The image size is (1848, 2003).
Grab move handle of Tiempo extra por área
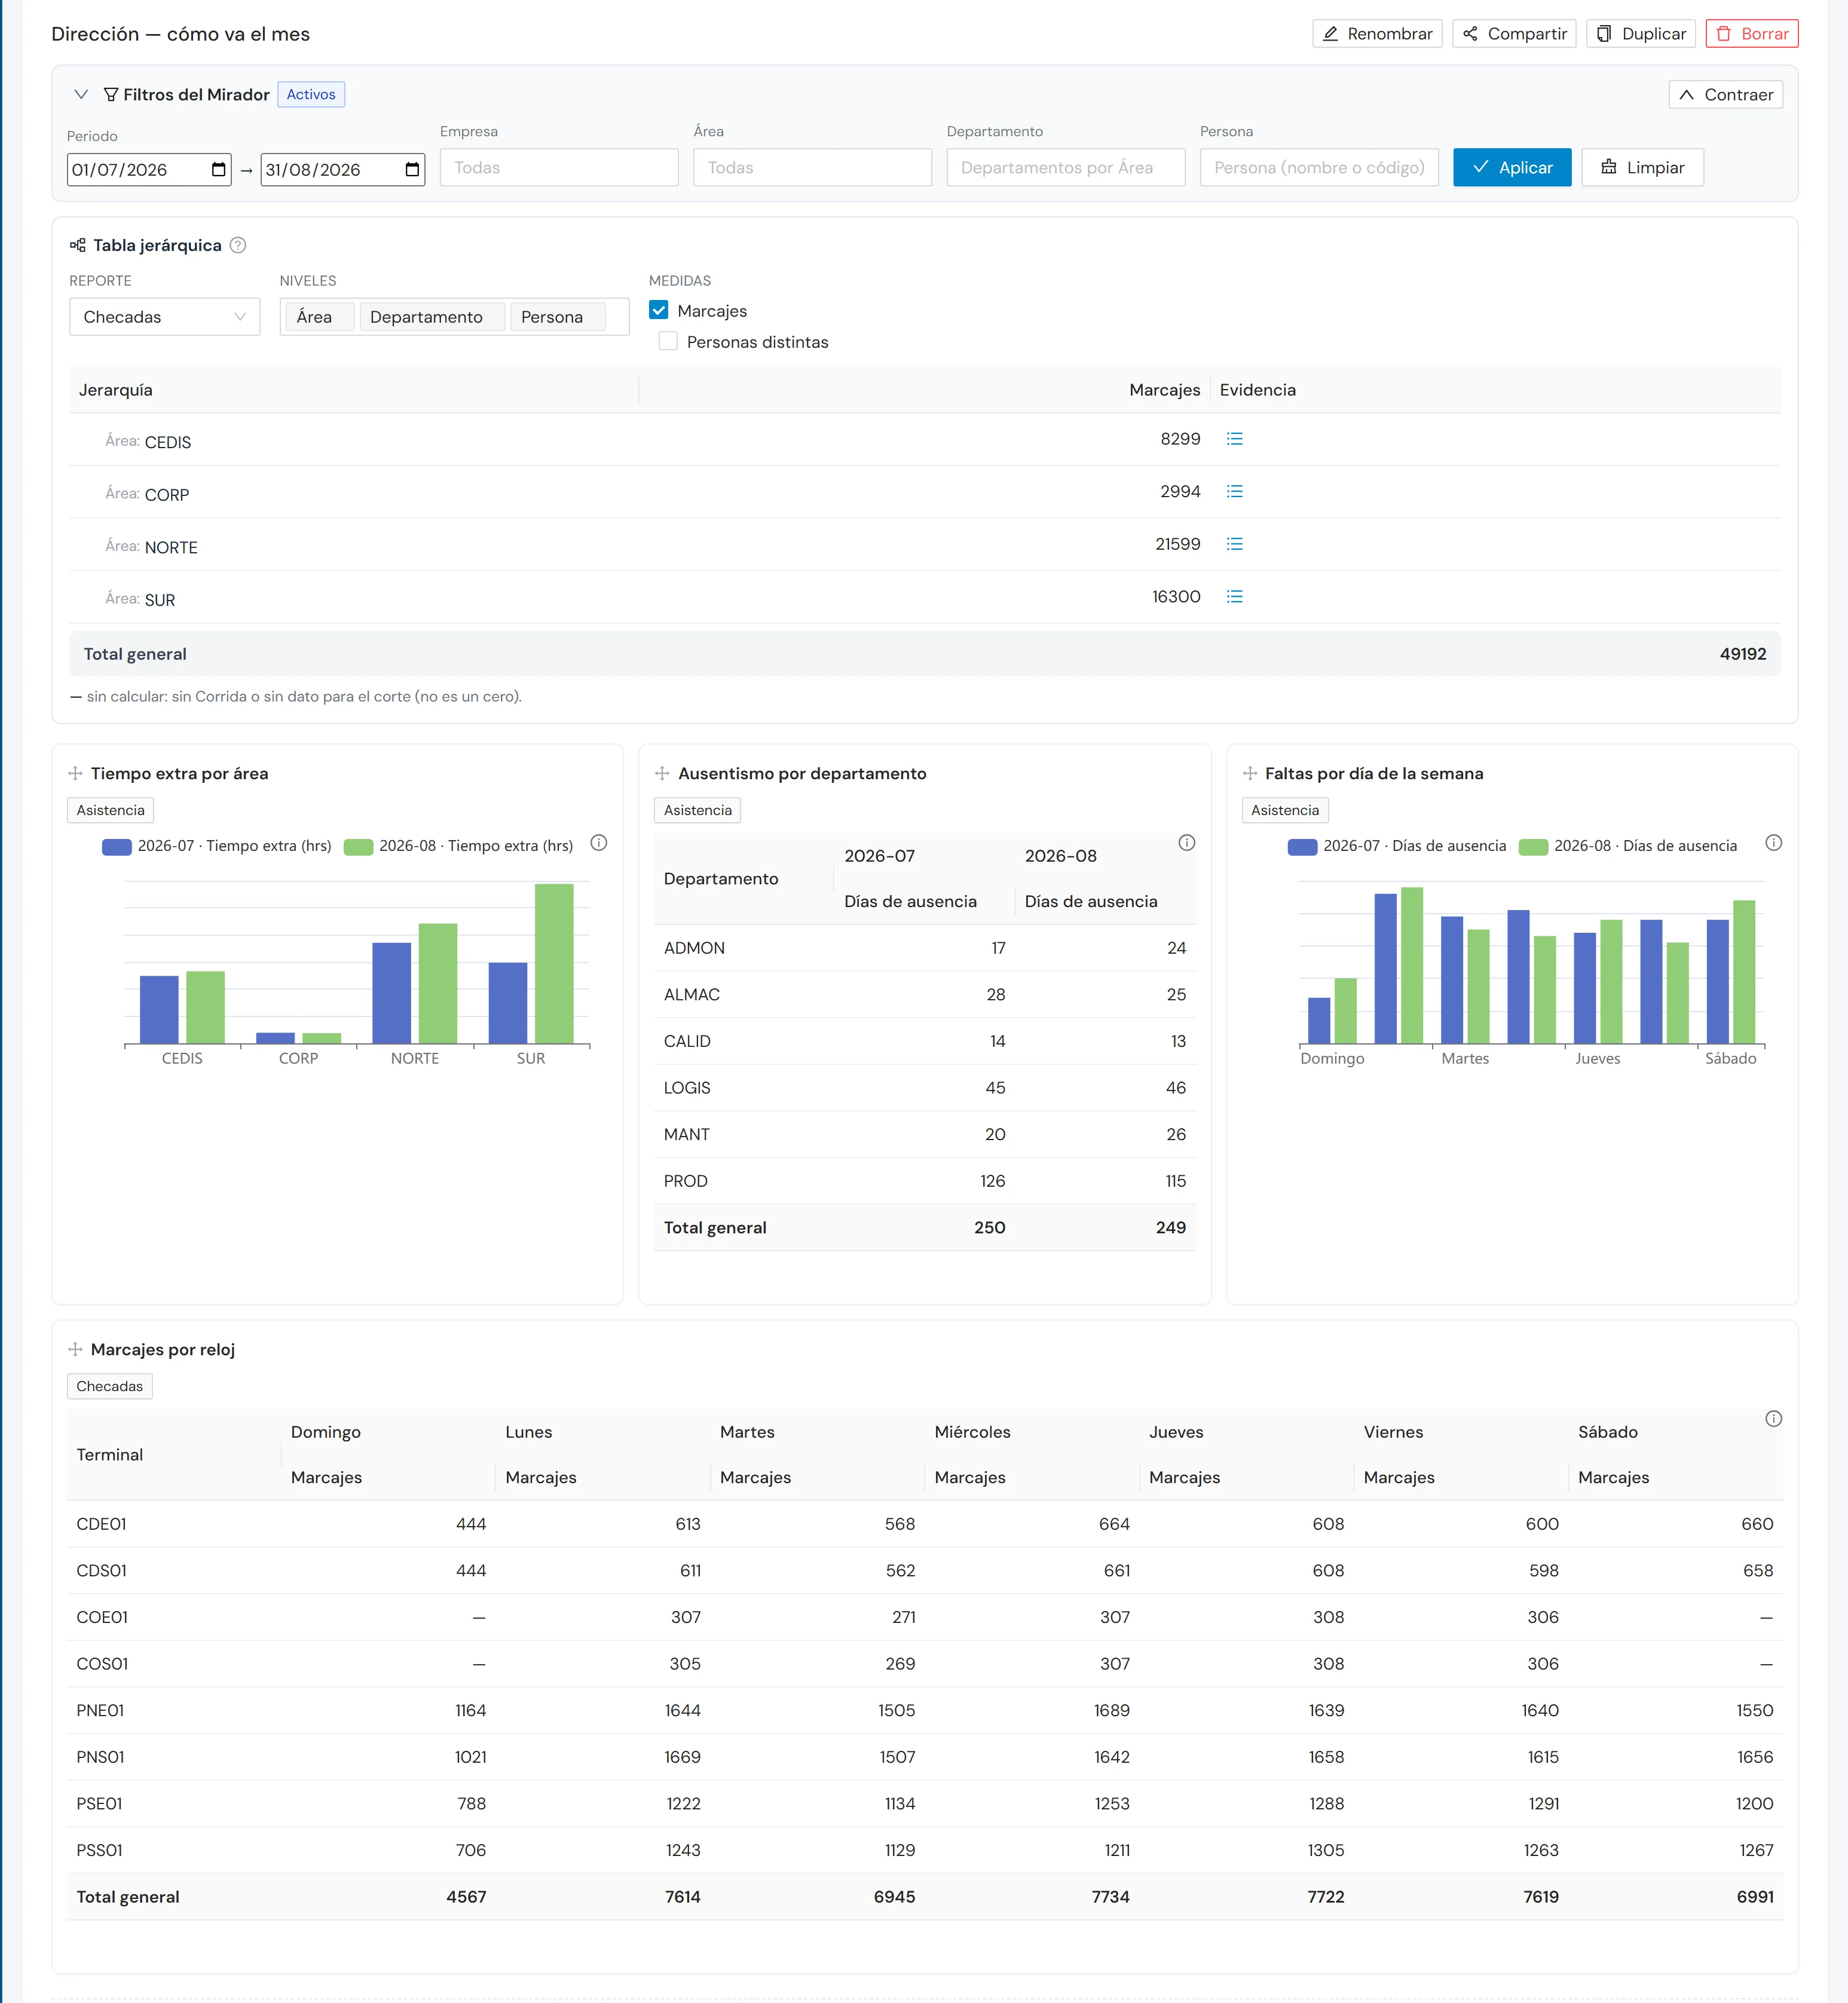[x=75, y=774]
